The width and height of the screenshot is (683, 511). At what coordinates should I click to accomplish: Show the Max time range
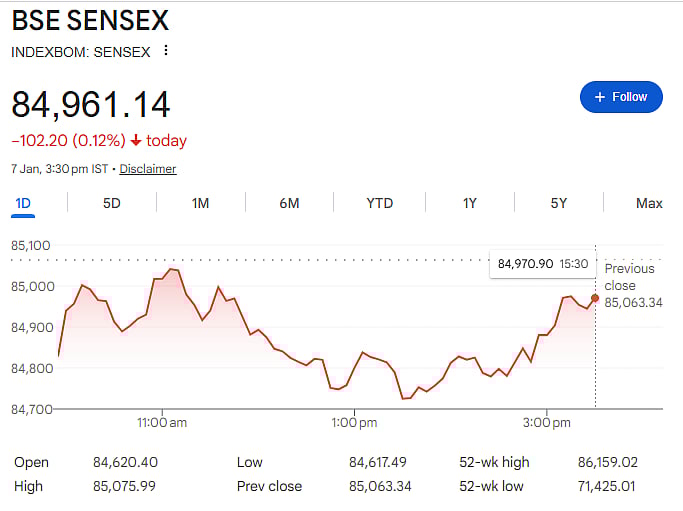point(649,203)
